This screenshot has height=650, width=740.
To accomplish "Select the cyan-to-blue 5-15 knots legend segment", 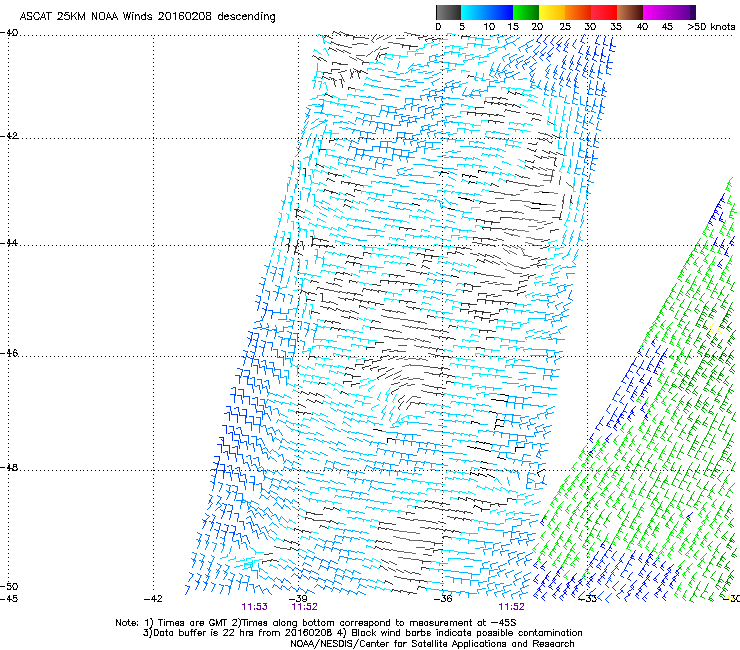I will point(487,12).
